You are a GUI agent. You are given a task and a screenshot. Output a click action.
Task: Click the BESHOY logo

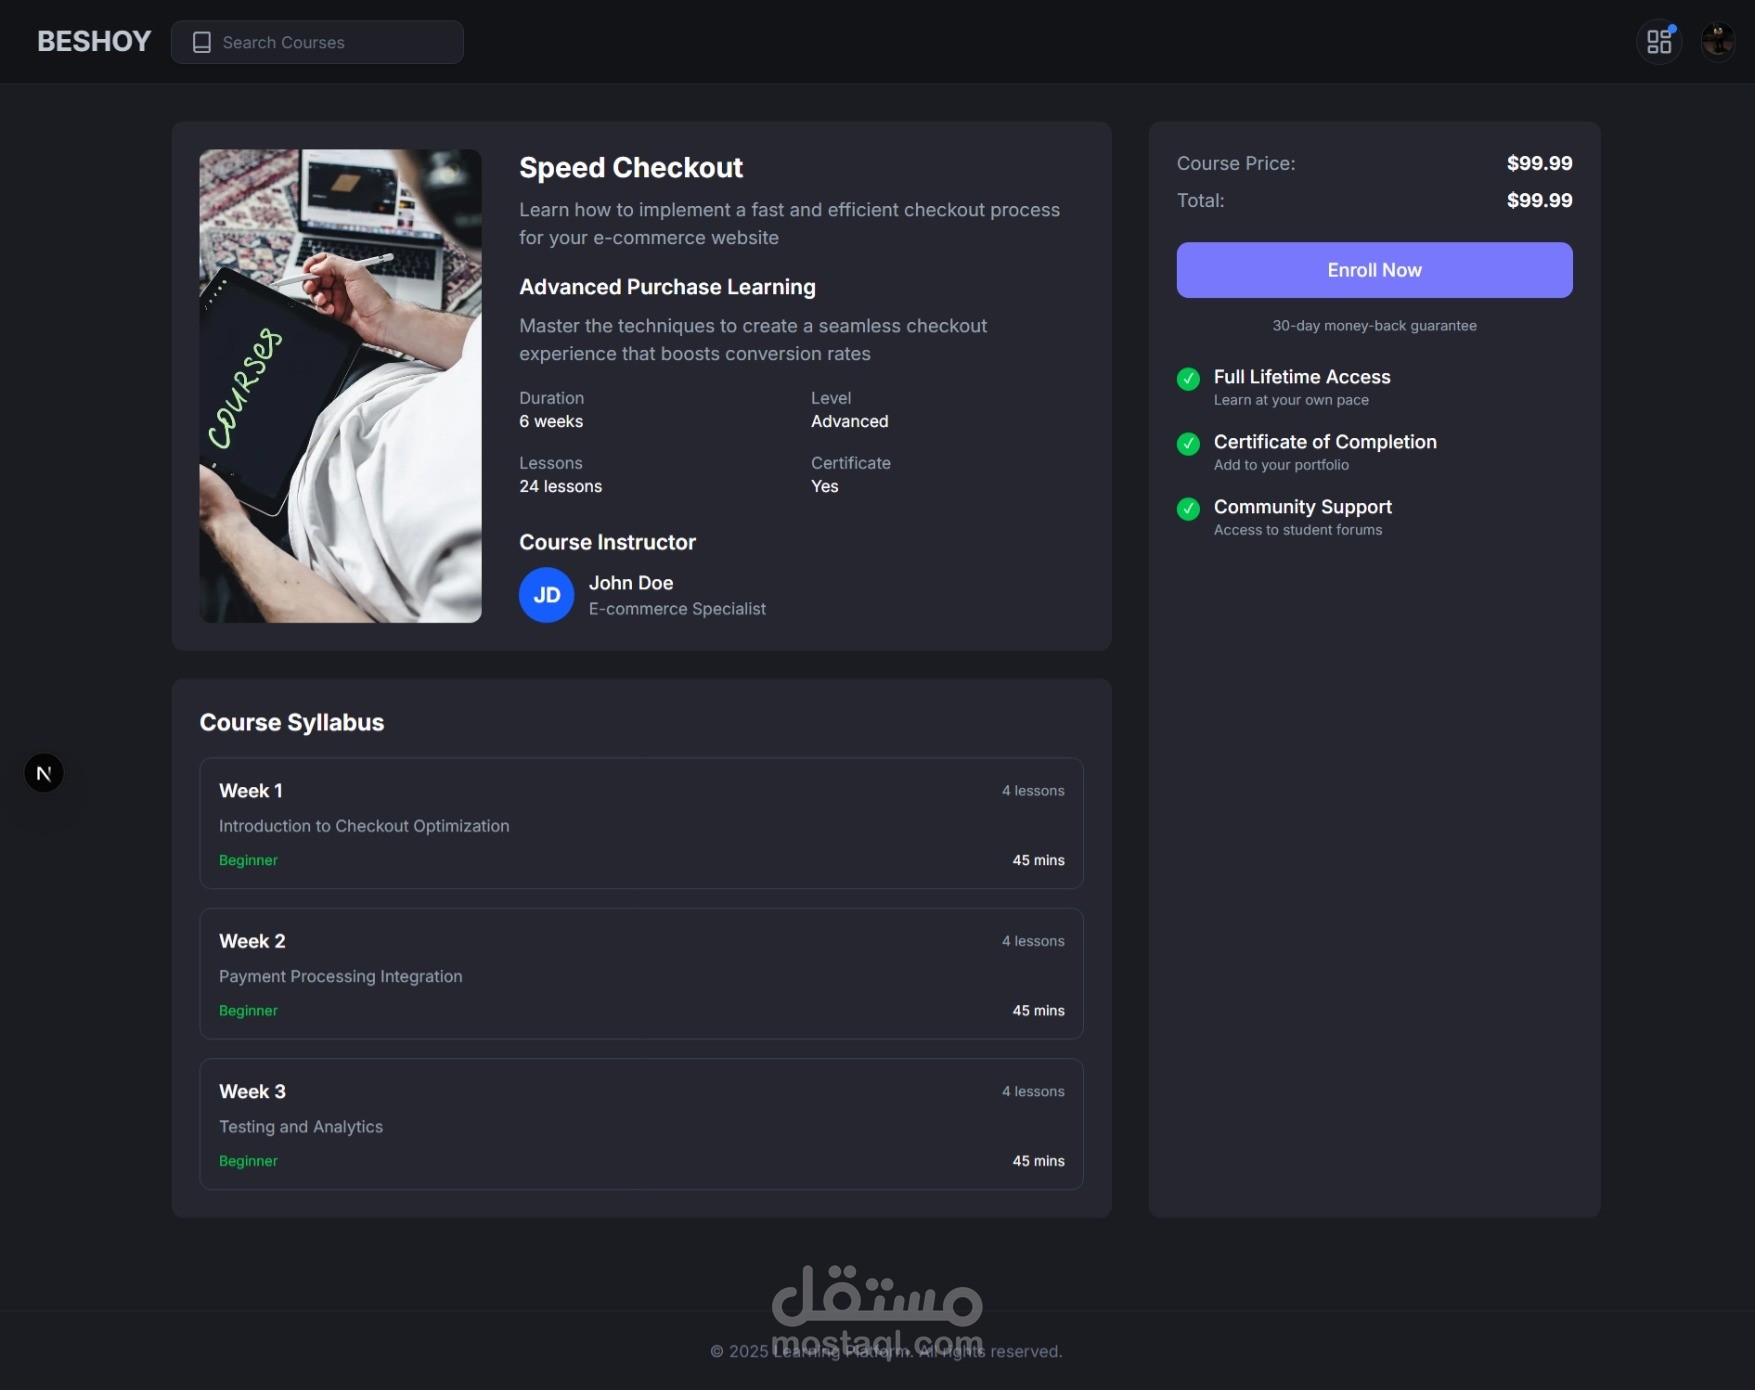coord(94,41)
